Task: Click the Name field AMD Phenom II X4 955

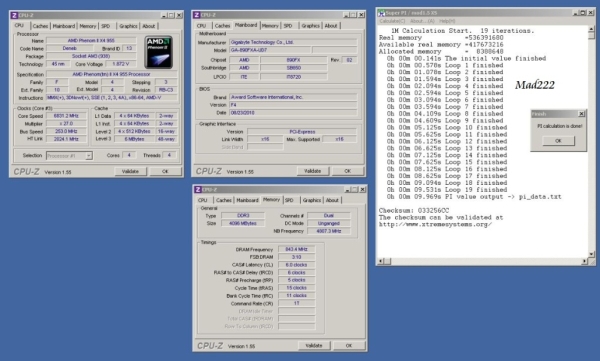Action: [x=91, y=41]
